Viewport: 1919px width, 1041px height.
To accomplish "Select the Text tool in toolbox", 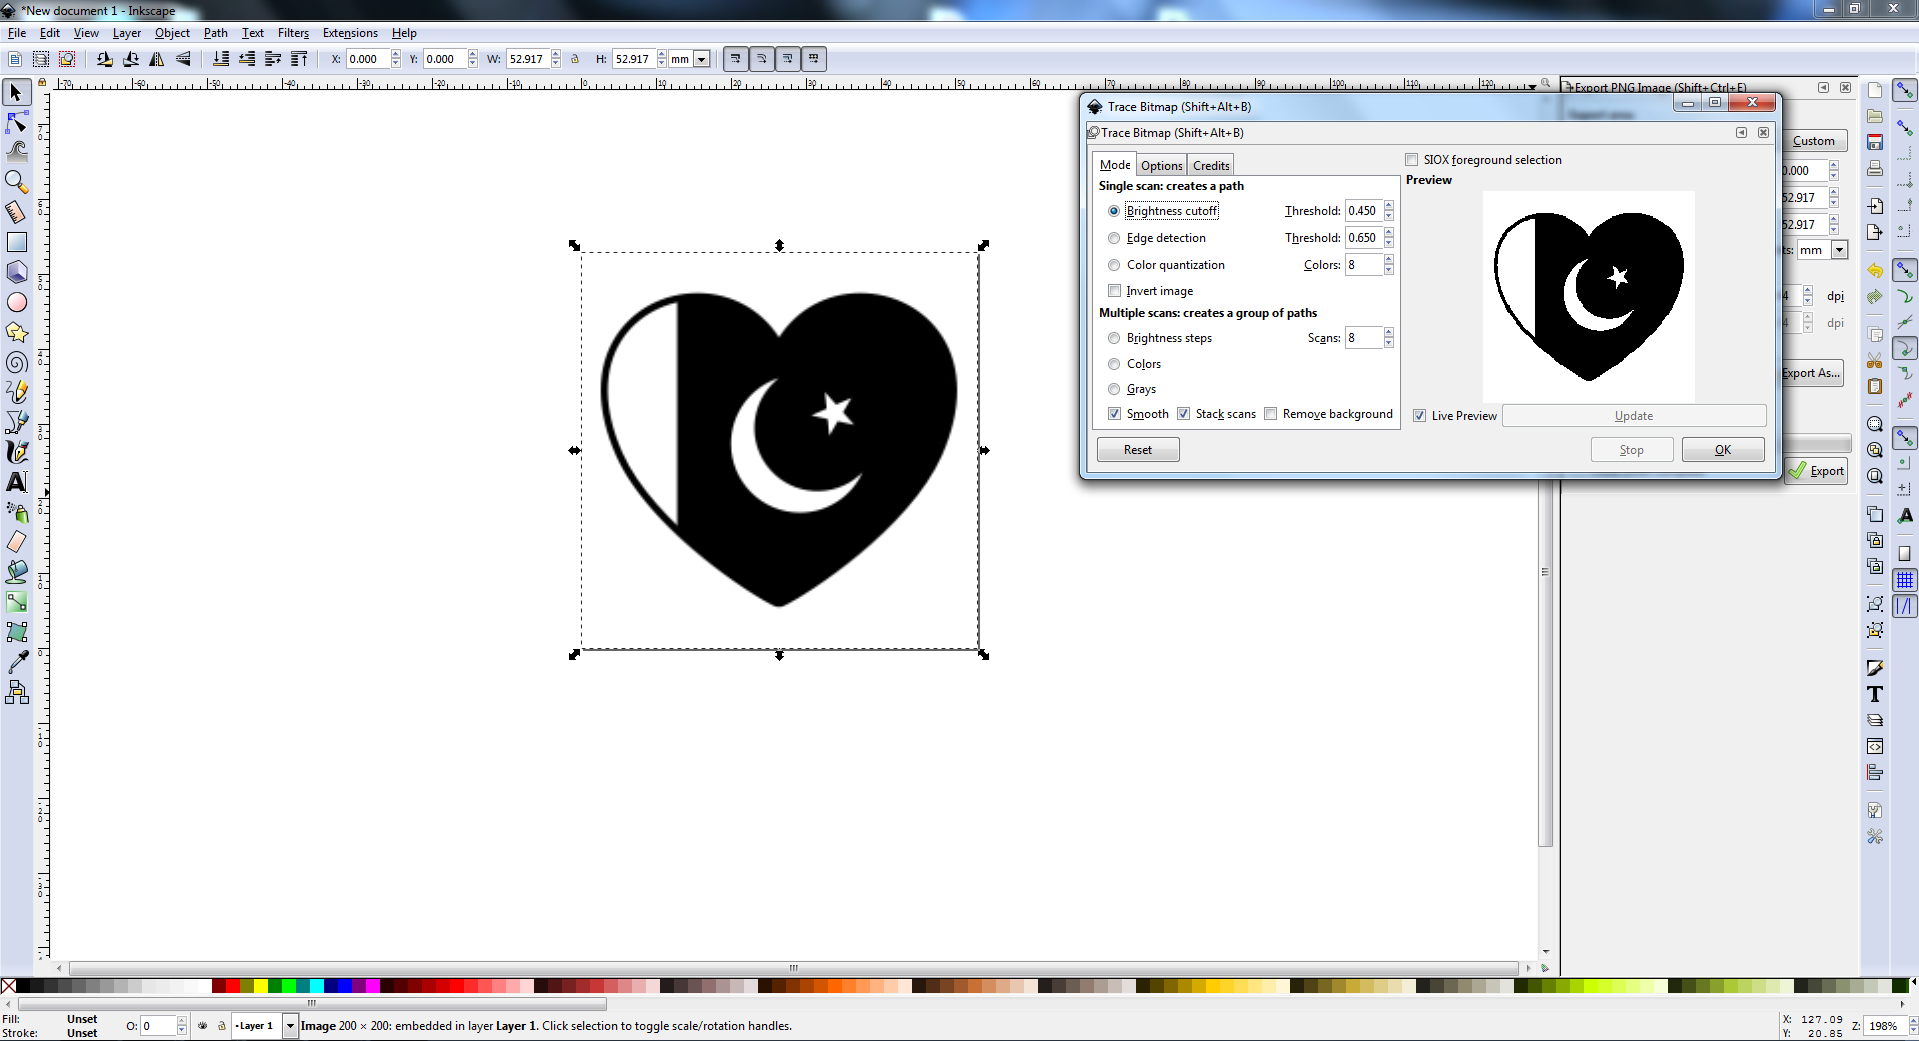I will 17,482.
